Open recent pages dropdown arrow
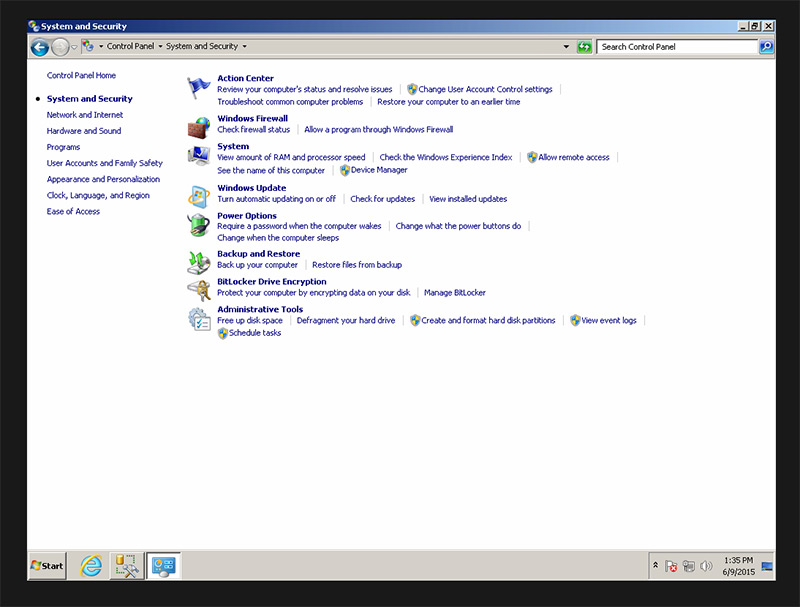 click(x=74, y=47)
